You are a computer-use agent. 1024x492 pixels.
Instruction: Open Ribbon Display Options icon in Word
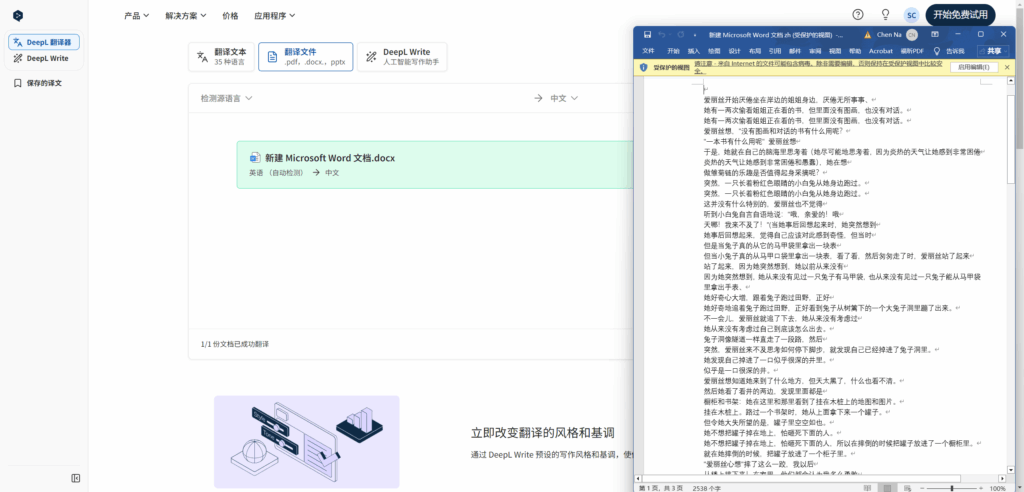(x=935, y=34)
